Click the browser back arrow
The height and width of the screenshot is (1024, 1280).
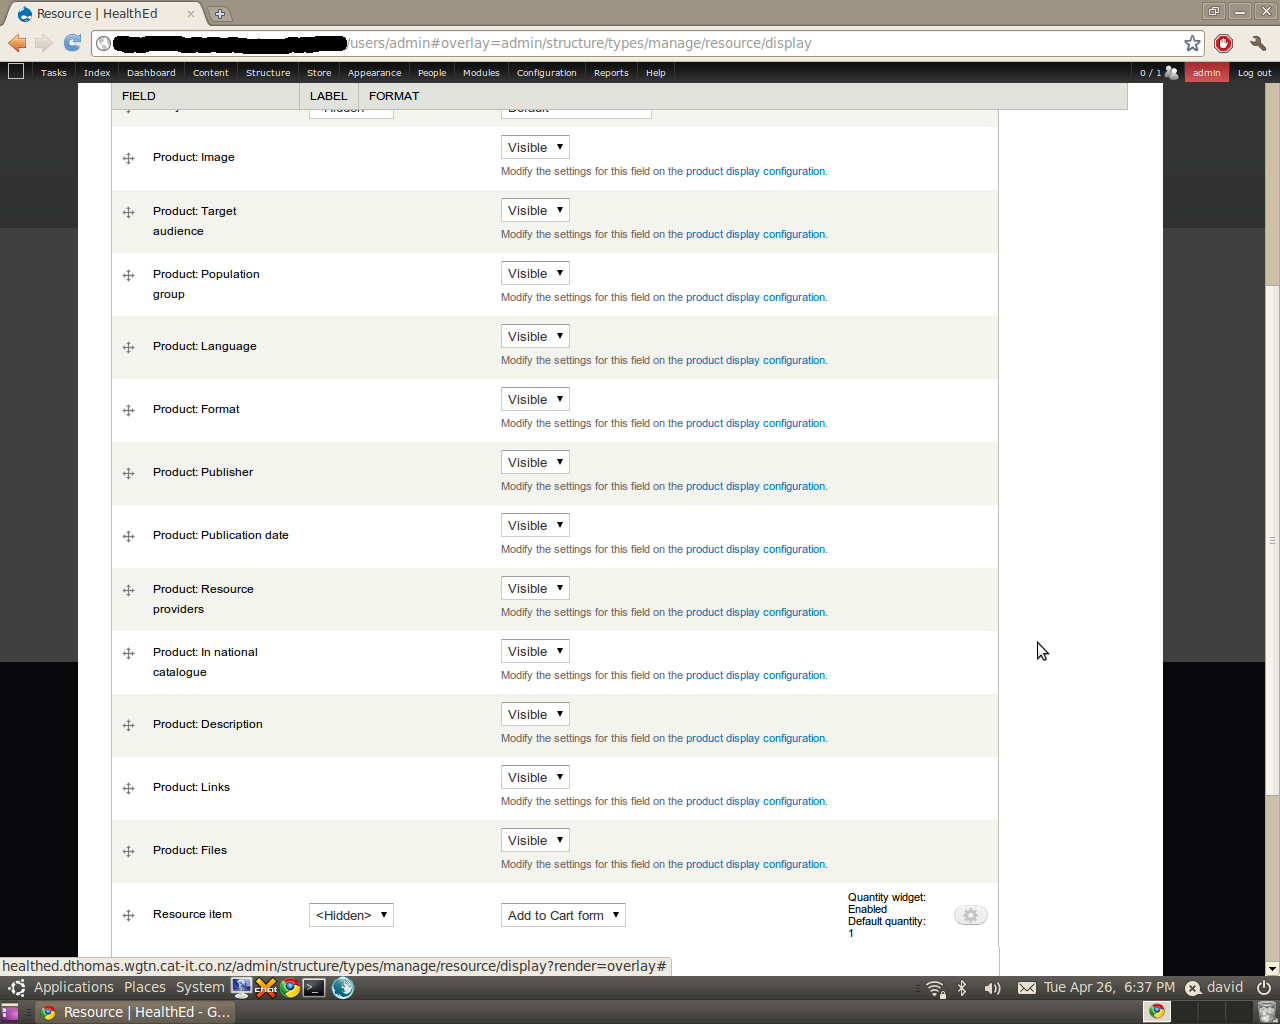pyautogui.click(x=17, y=42)
